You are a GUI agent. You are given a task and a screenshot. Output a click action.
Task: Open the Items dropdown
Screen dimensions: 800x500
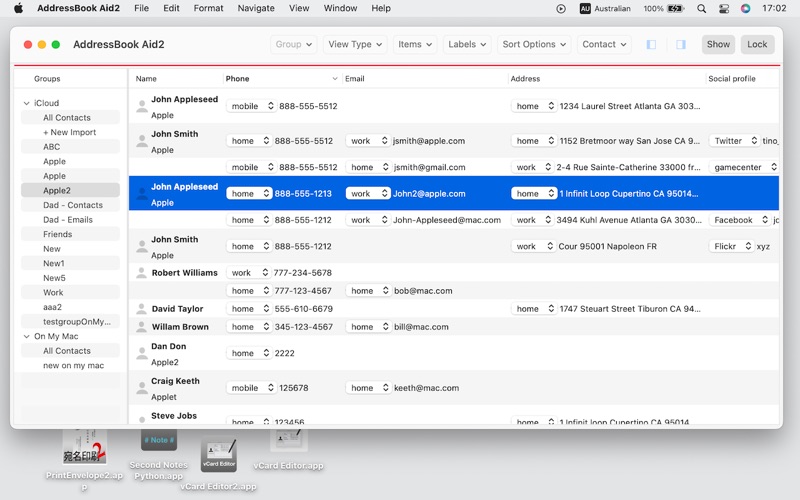coord(415,44)
